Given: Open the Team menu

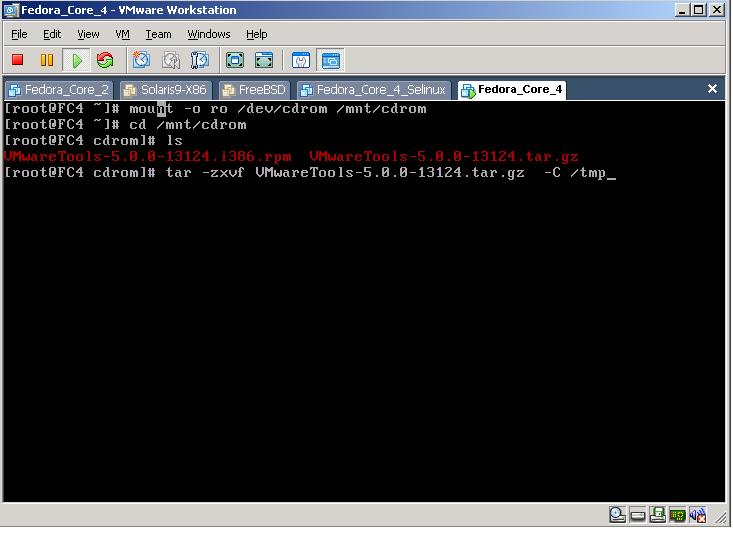Looking at the screenshot, I should (x=158, y=34).
